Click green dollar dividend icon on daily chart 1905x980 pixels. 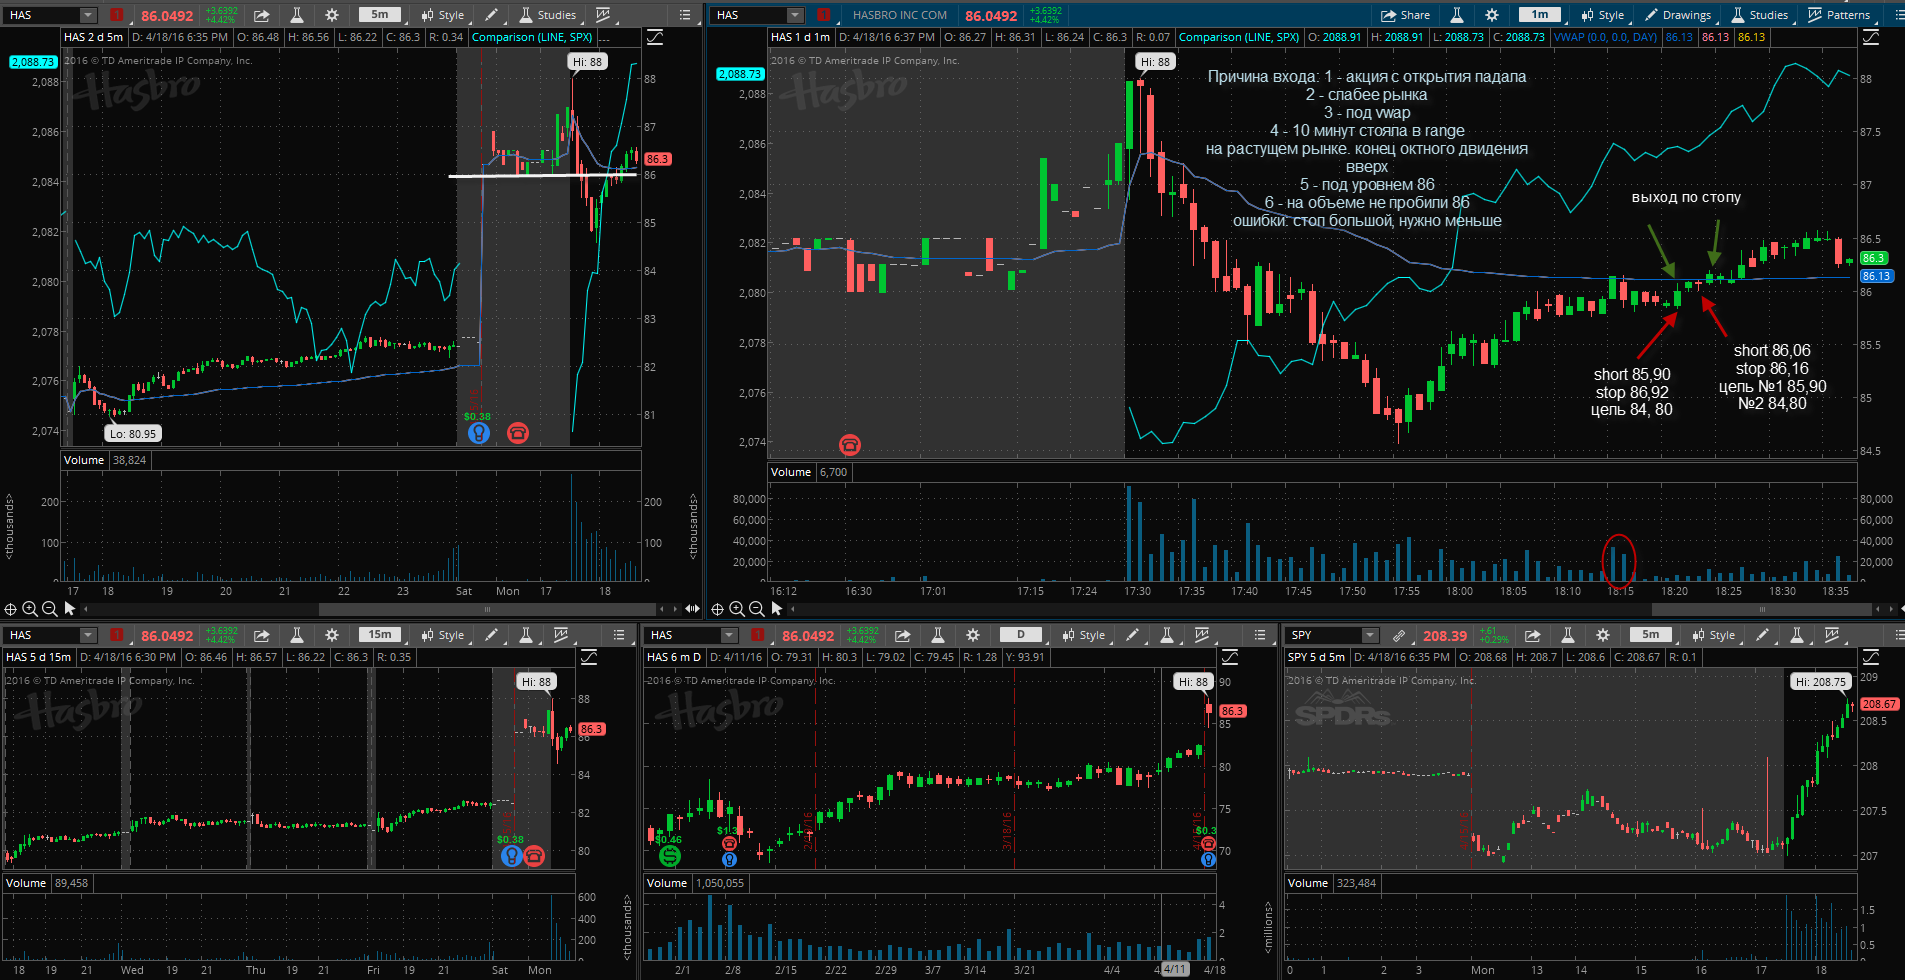click(670, 856)
